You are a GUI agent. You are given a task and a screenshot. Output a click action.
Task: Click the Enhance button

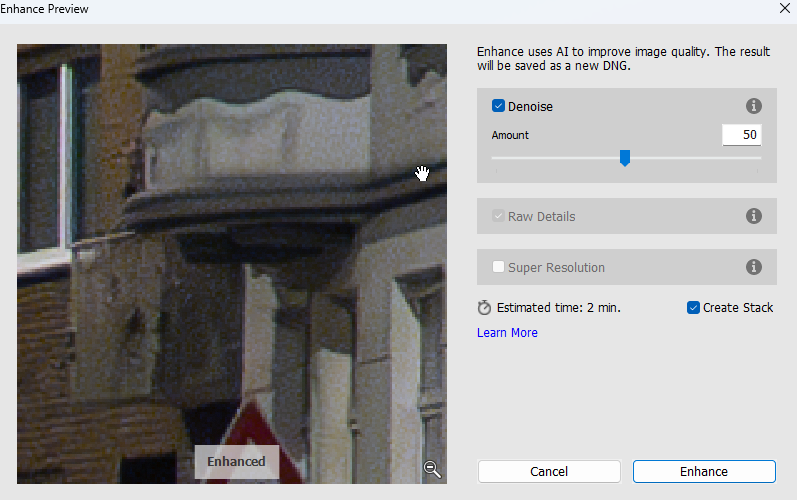[704, 472]
